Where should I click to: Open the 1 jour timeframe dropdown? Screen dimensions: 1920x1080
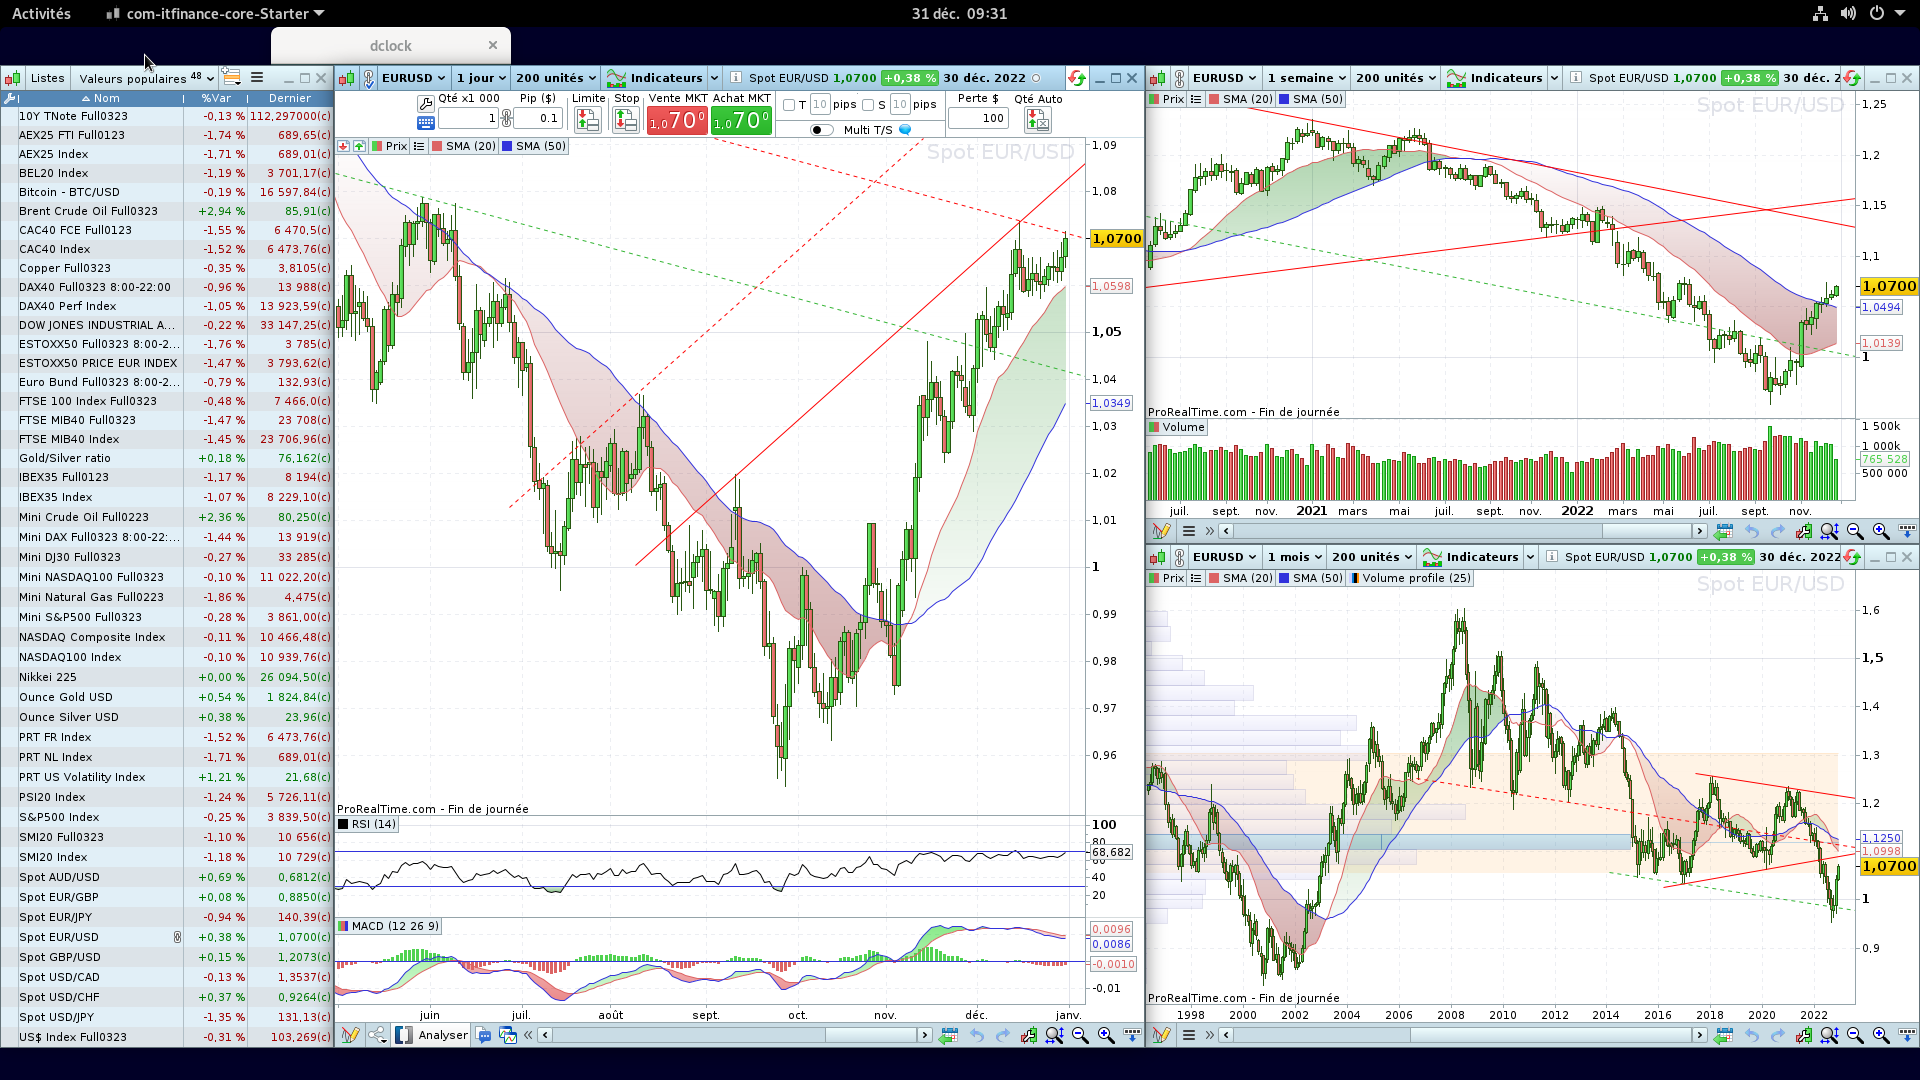481,78
